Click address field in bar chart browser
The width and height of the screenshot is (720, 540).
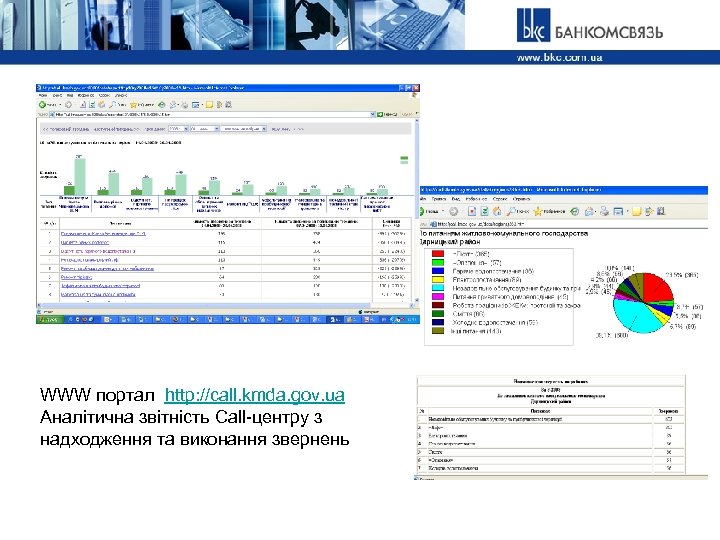212,114
